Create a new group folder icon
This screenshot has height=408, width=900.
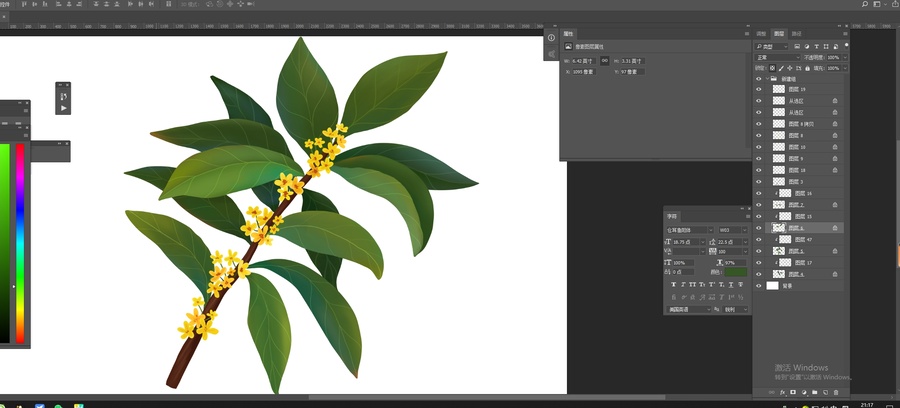(x=814, y=393)
